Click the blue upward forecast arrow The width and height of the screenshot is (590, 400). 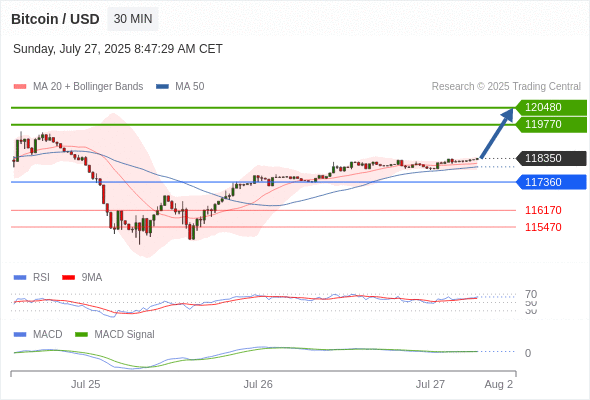click(497, 133)
